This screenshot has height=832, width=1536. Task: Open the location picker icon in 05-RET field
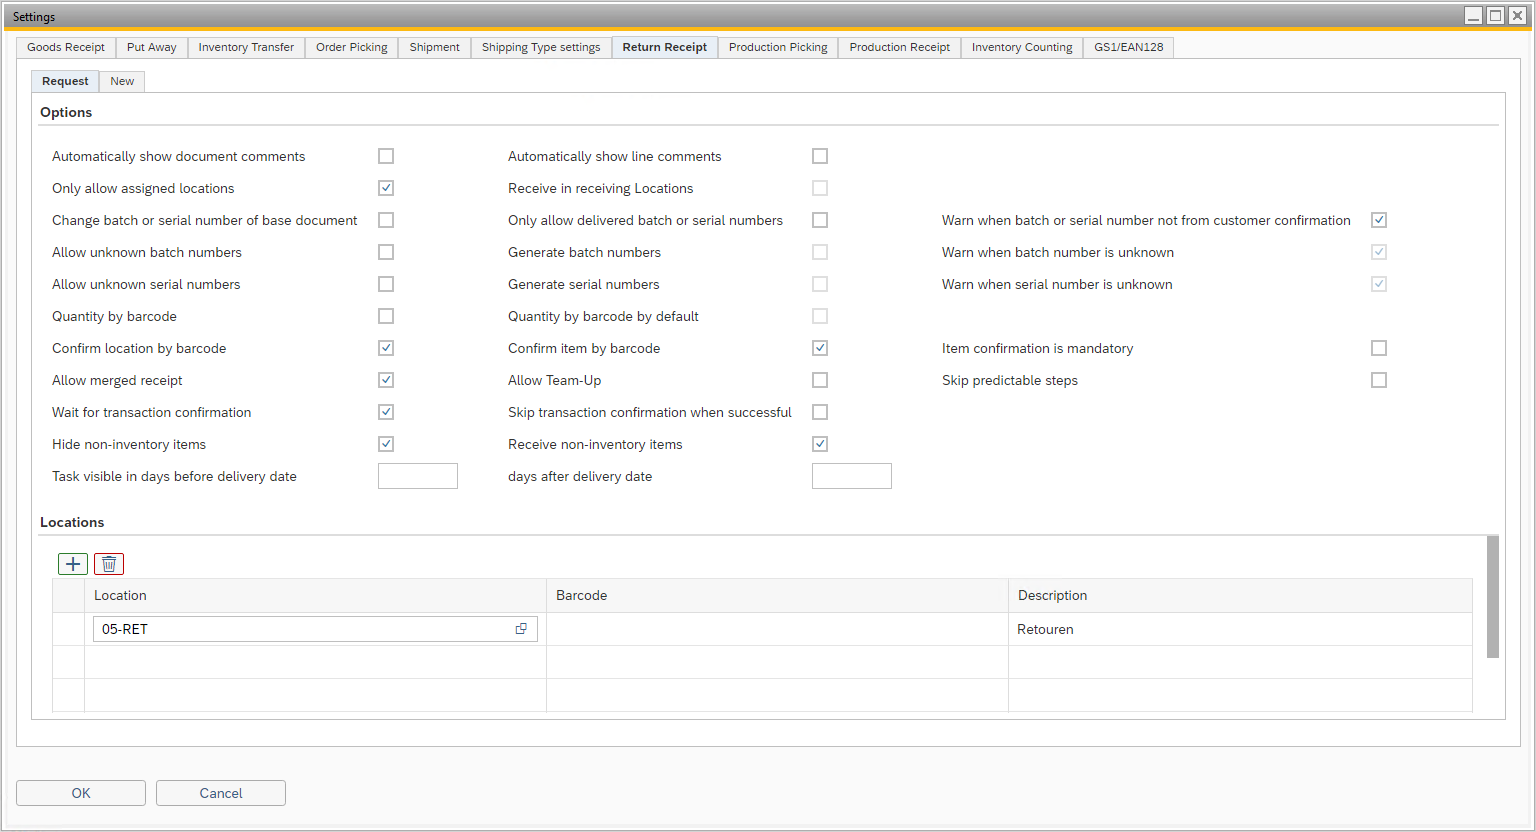point(521,629)
